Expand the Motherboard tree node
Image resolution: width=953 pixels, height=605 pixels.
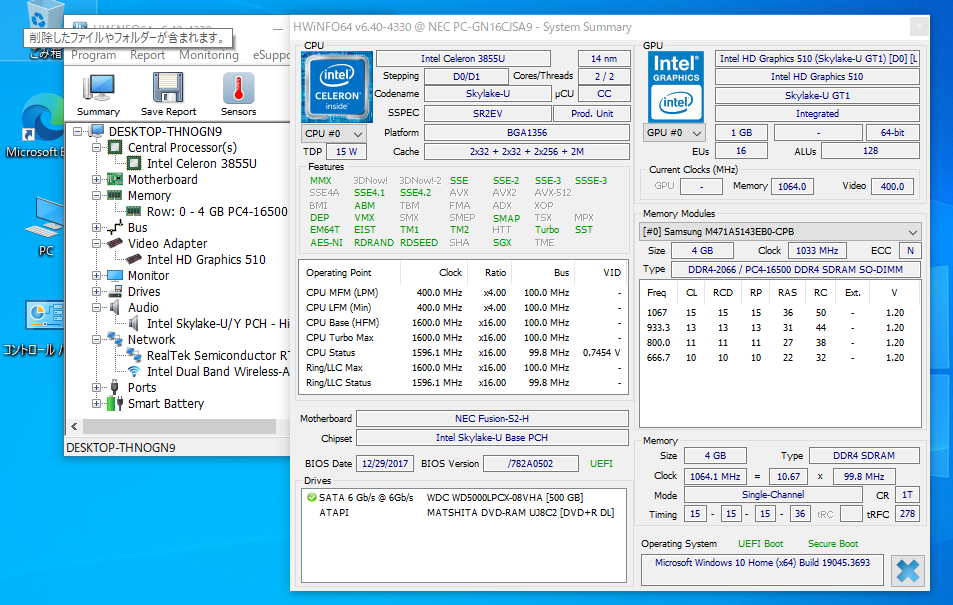[97, 180]
